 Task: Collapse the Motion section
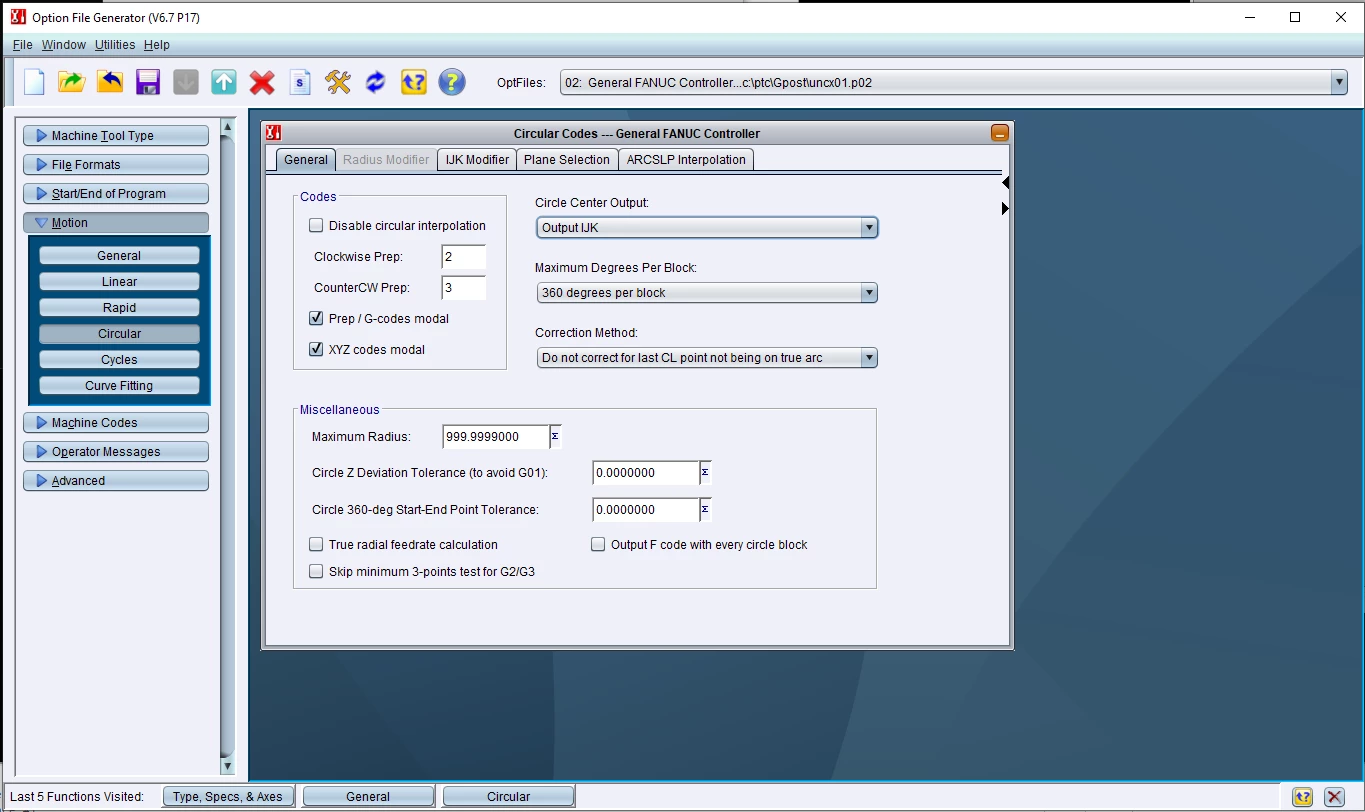(x=116, y=223)
